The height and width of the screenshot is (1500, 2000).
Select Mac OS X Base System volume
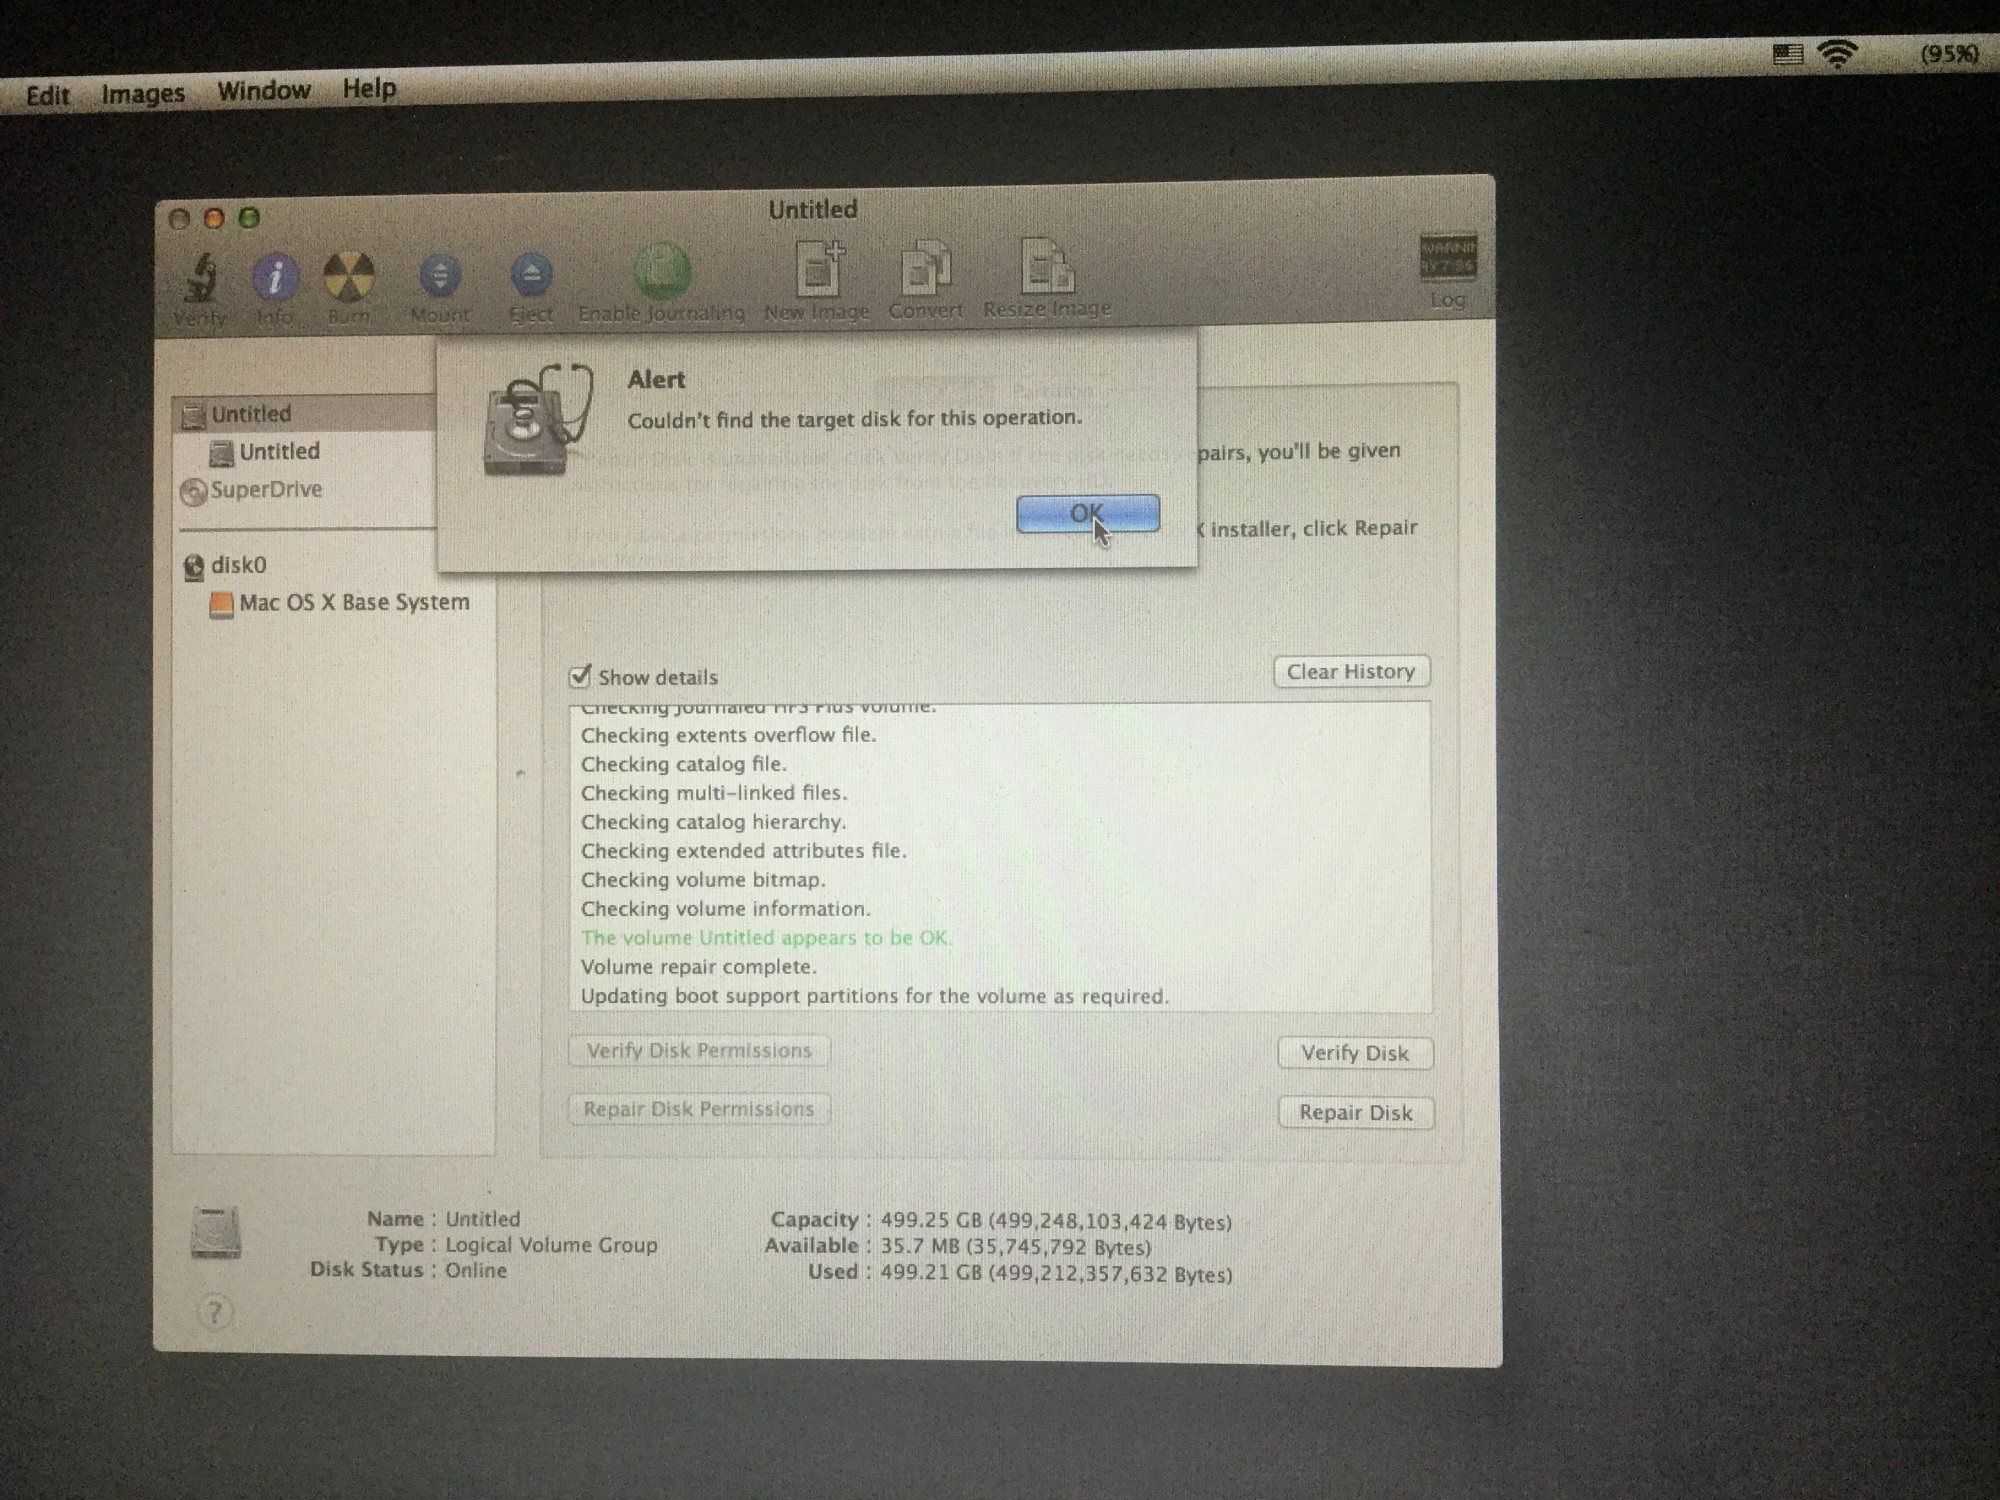(x=353, y=603)
